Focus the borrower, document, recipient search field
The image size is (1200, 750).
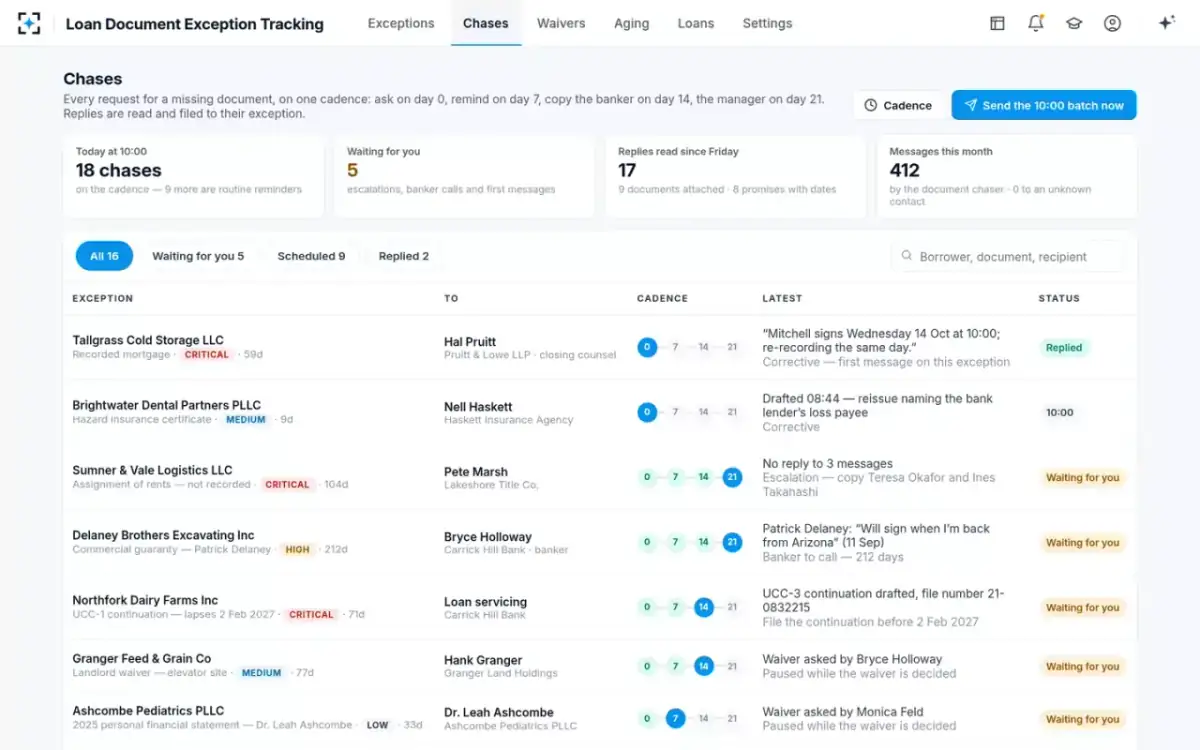click(1008, 256)
